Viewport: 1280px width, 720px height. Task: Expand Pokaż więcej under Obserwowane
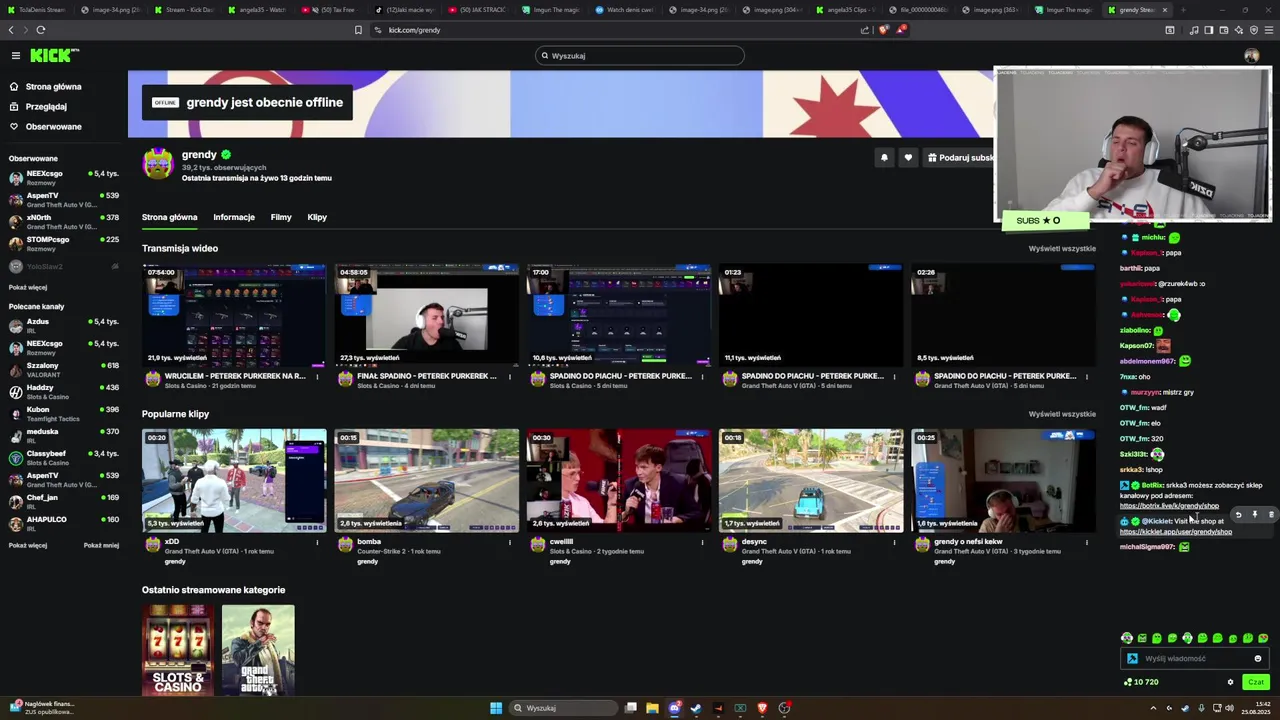click(x=28, y=288)
